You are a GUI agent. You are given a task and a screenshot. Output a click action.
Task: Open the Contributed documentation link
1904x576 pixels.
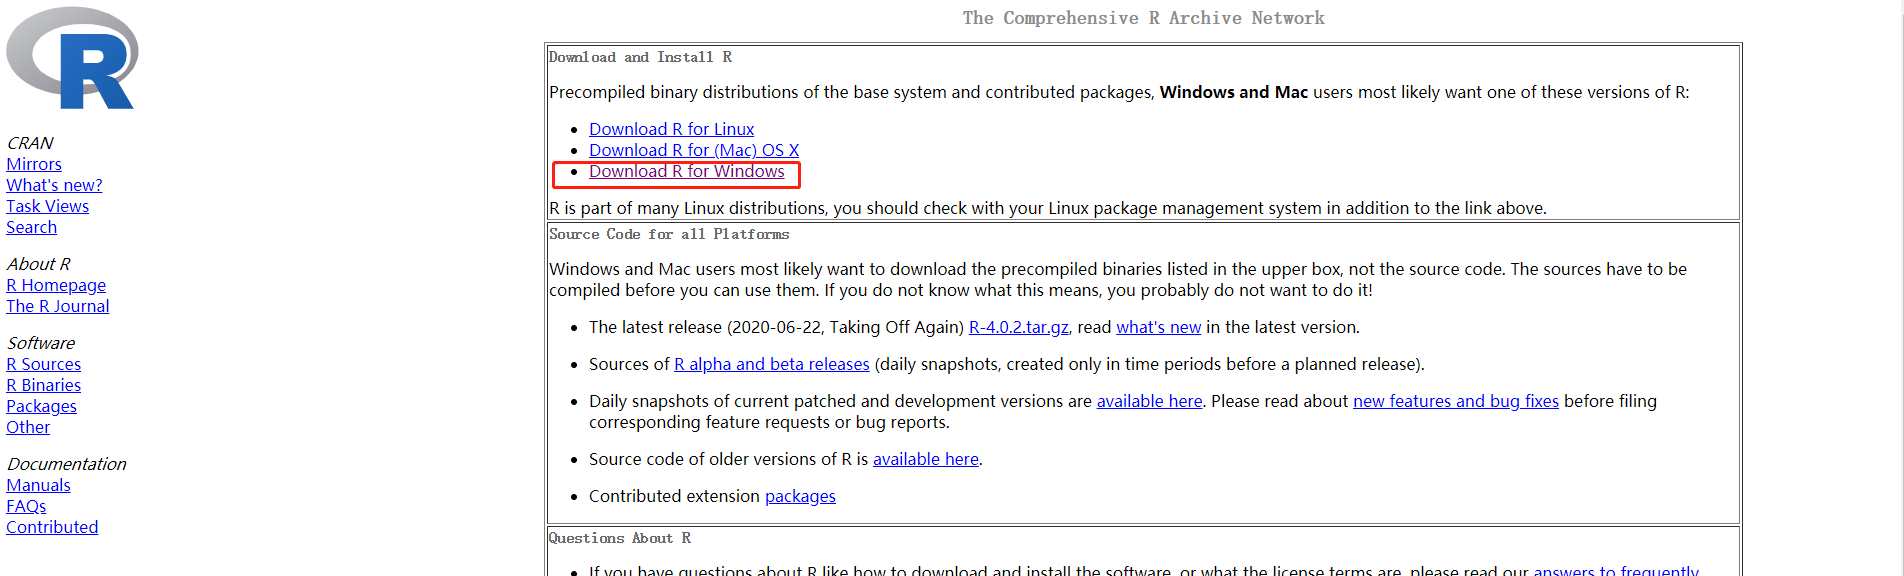coord(52,527)
